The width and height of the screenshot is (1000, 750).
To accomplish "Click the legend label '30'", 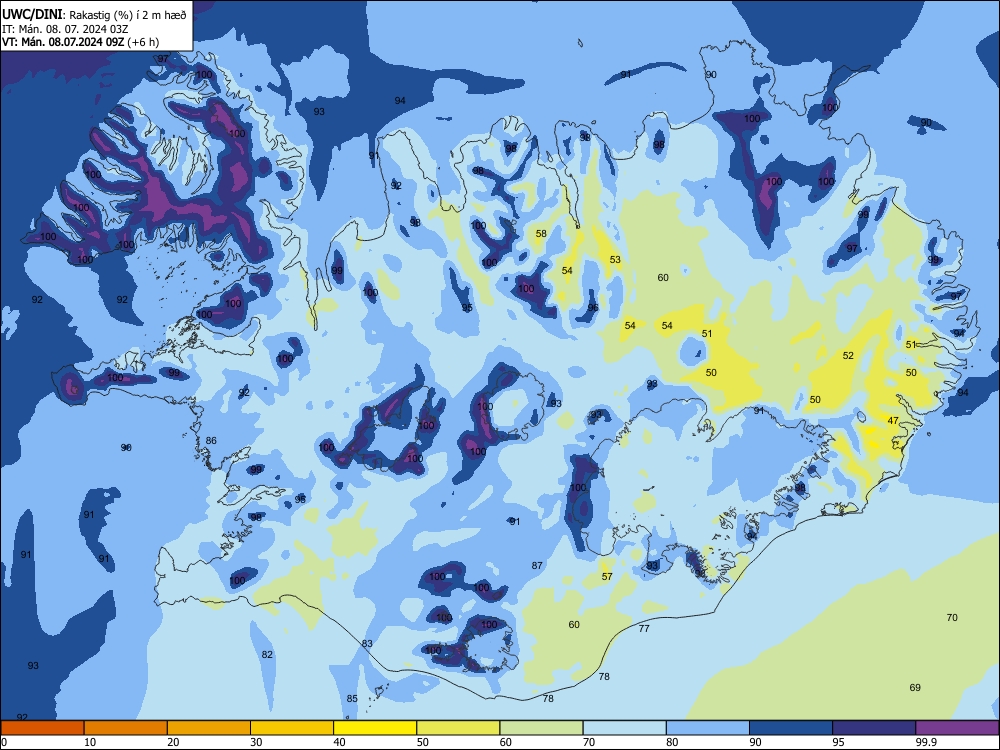I will tap(256, 742).
